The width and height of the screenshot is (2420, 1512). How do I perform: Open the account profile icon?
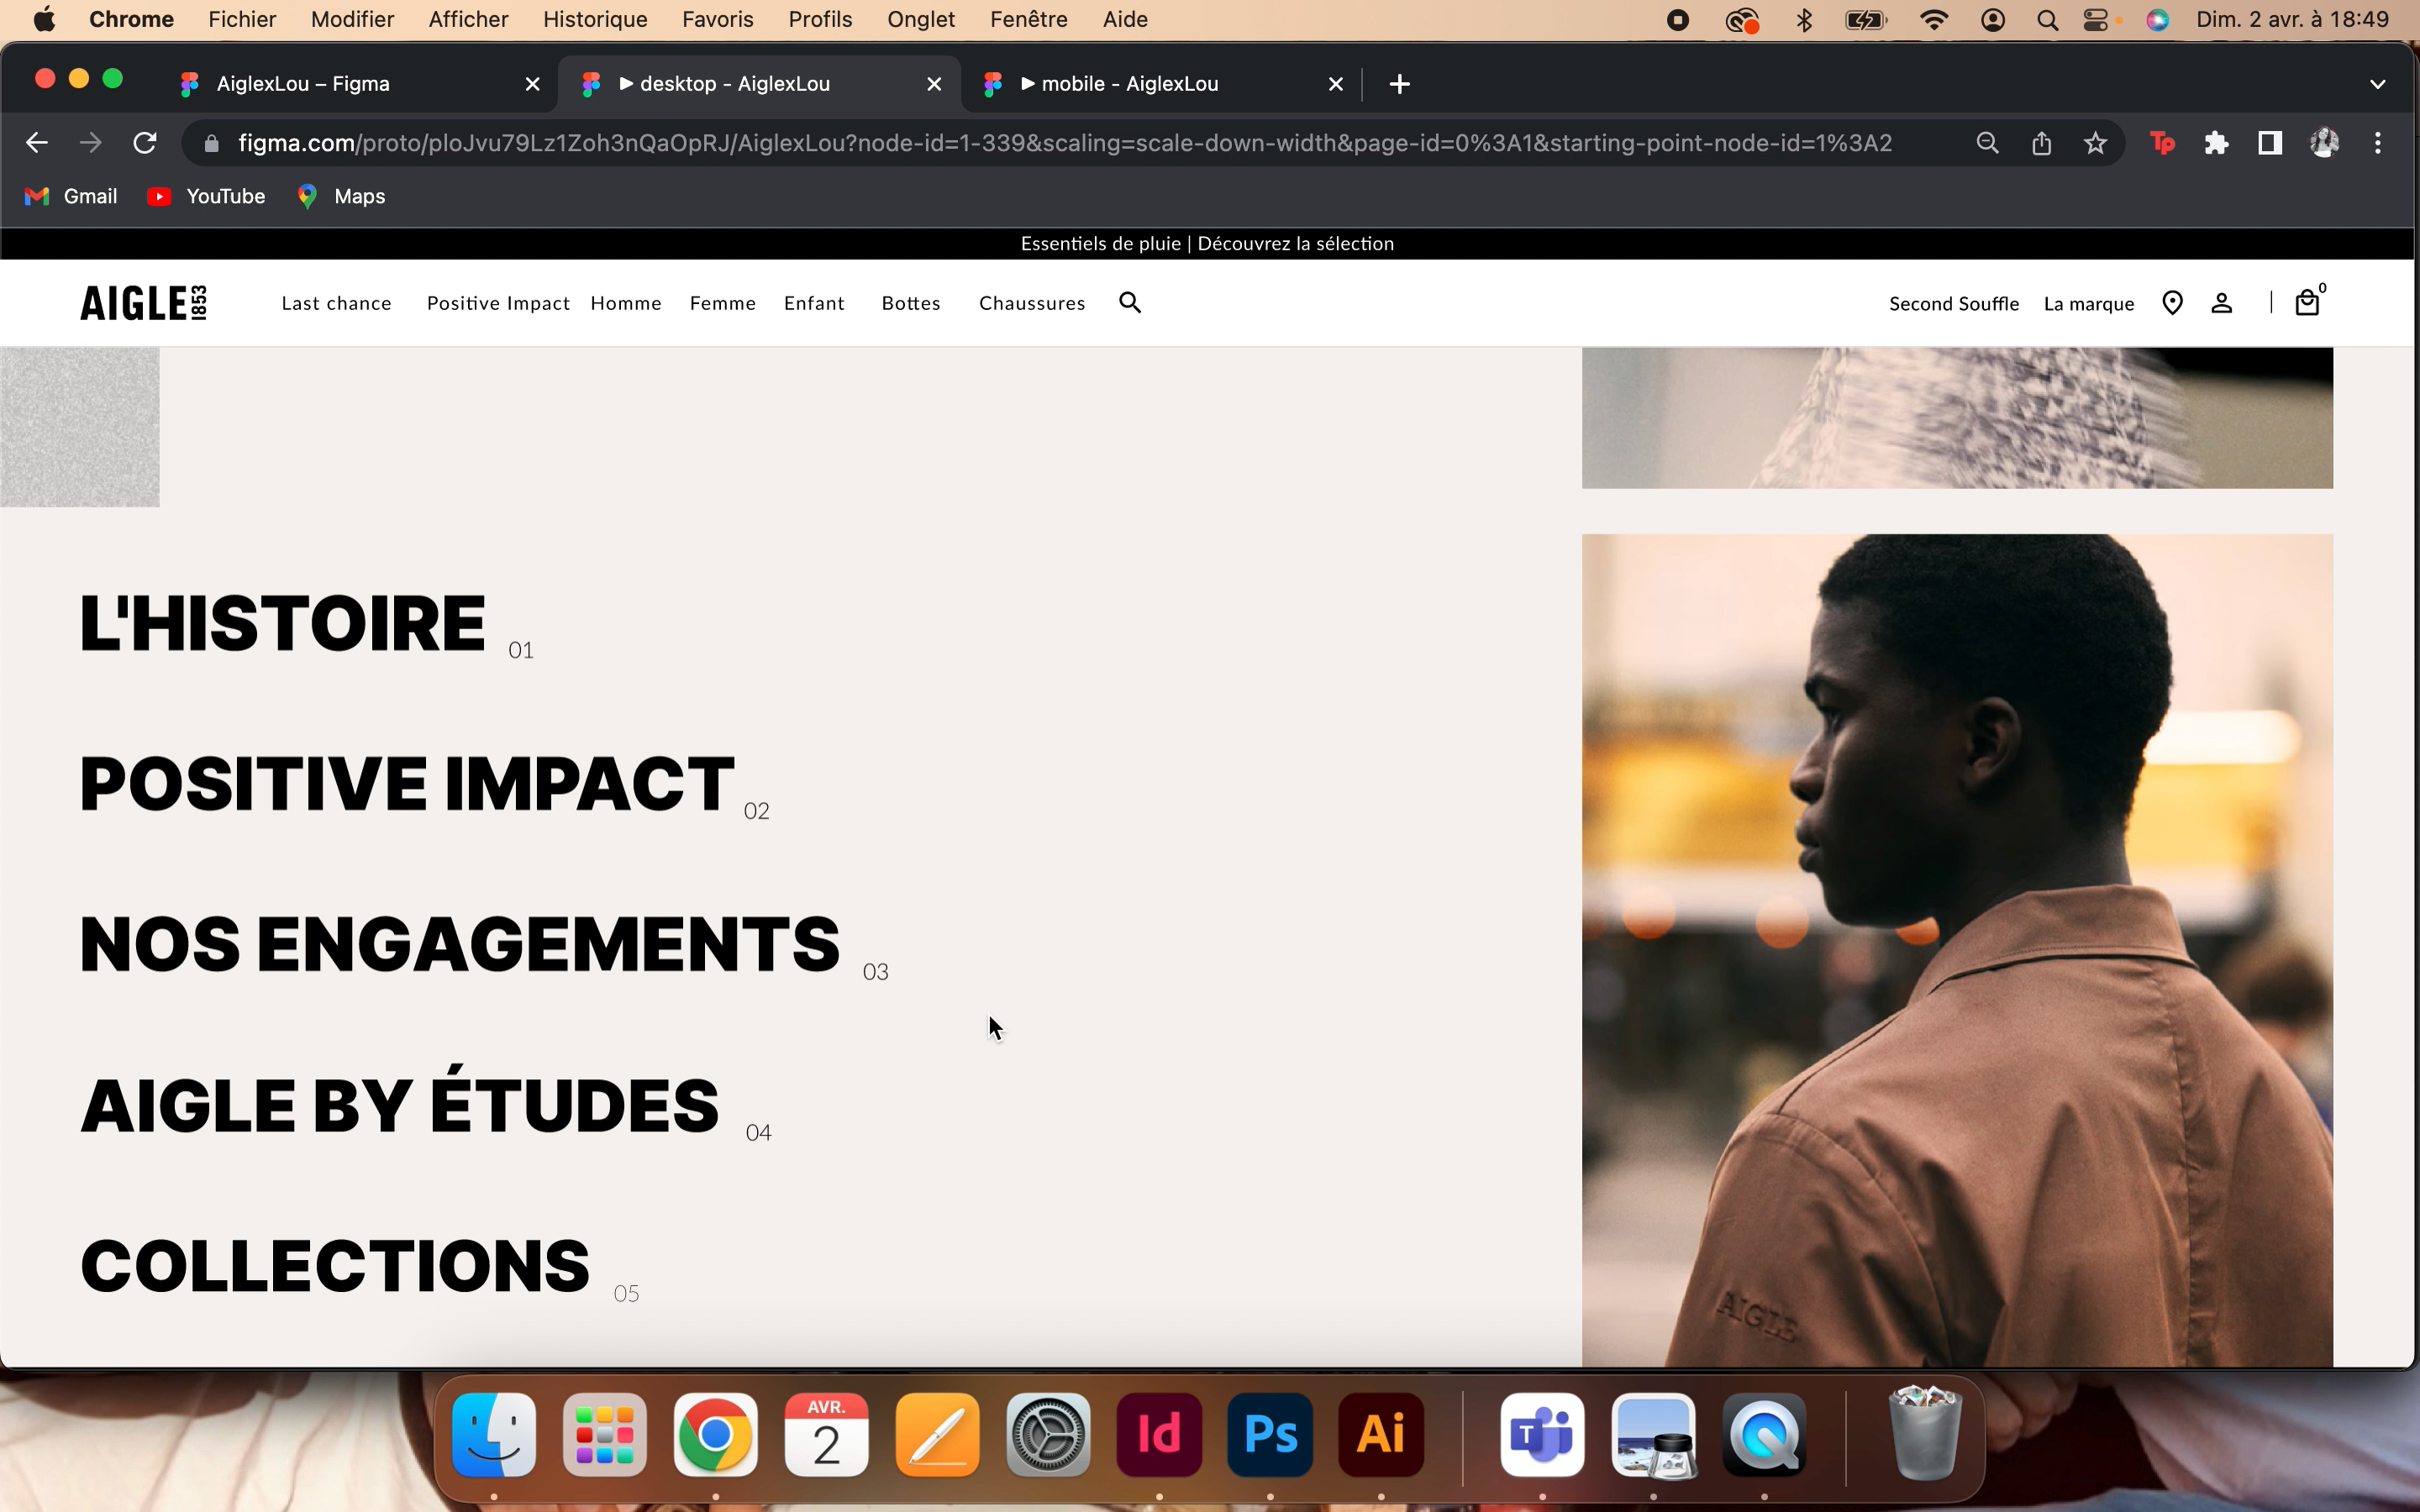[2221, 303]
